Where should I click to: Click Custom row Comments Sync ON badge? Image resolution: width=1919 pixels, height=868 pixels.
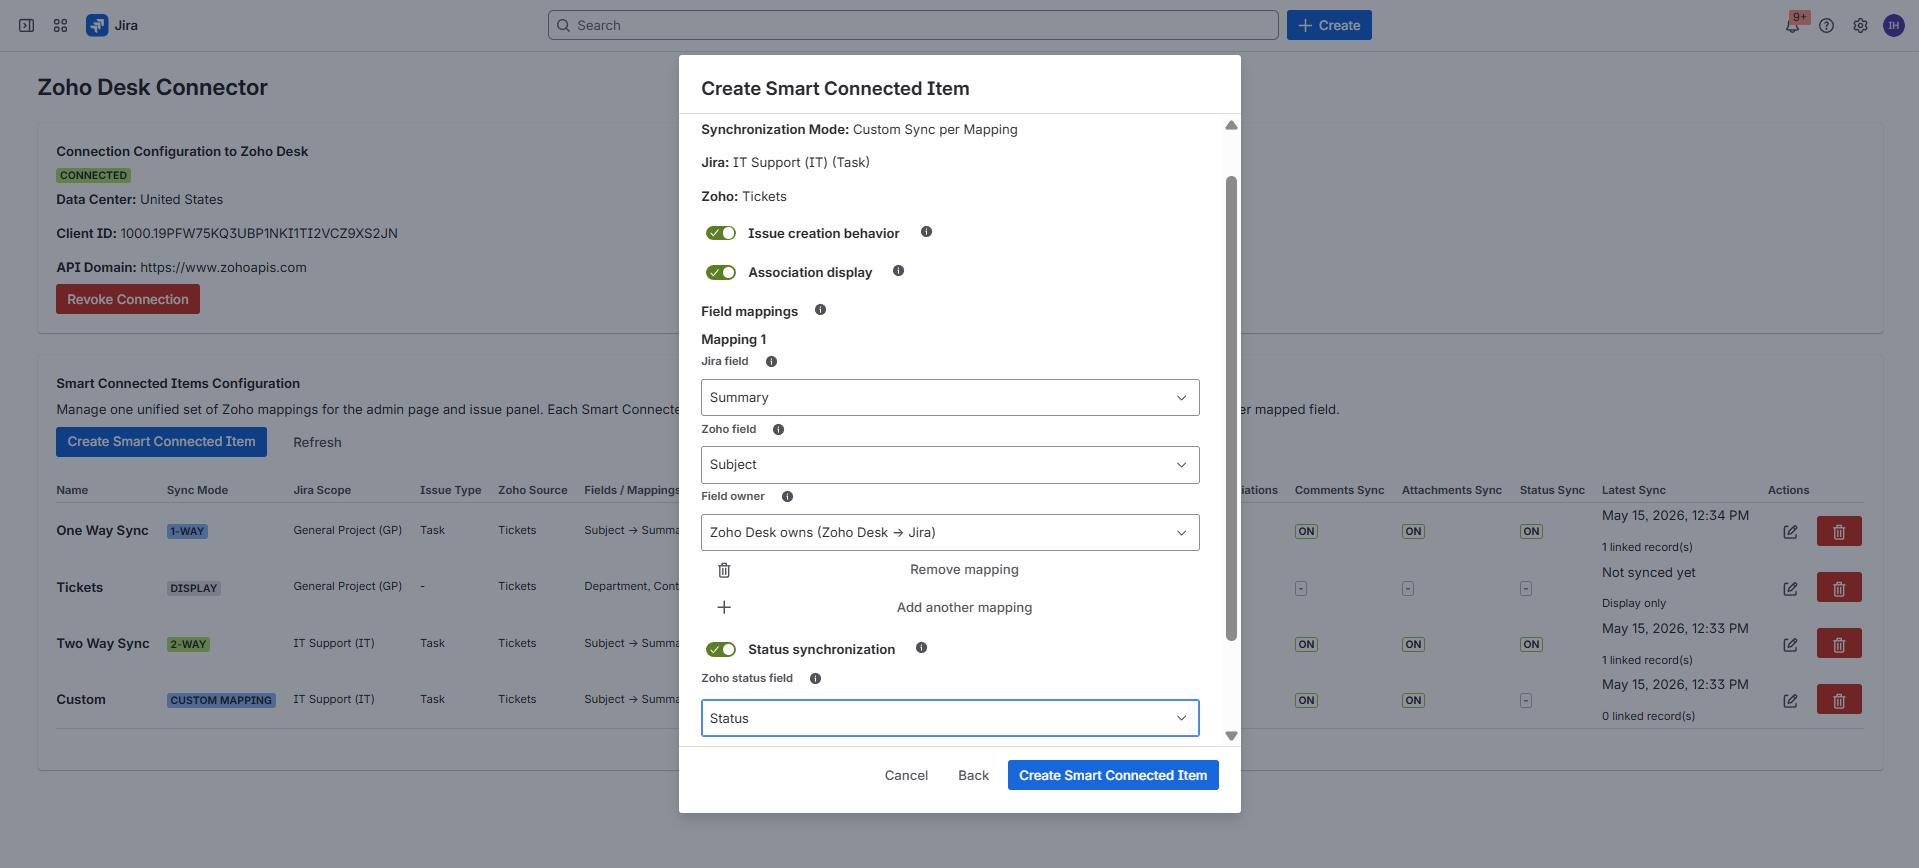click(1306, 700)
